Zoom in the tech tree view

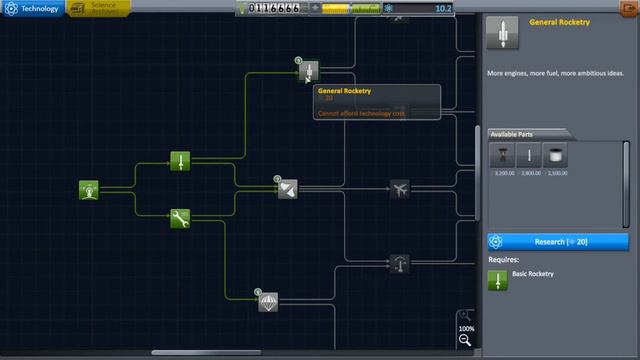465,316
